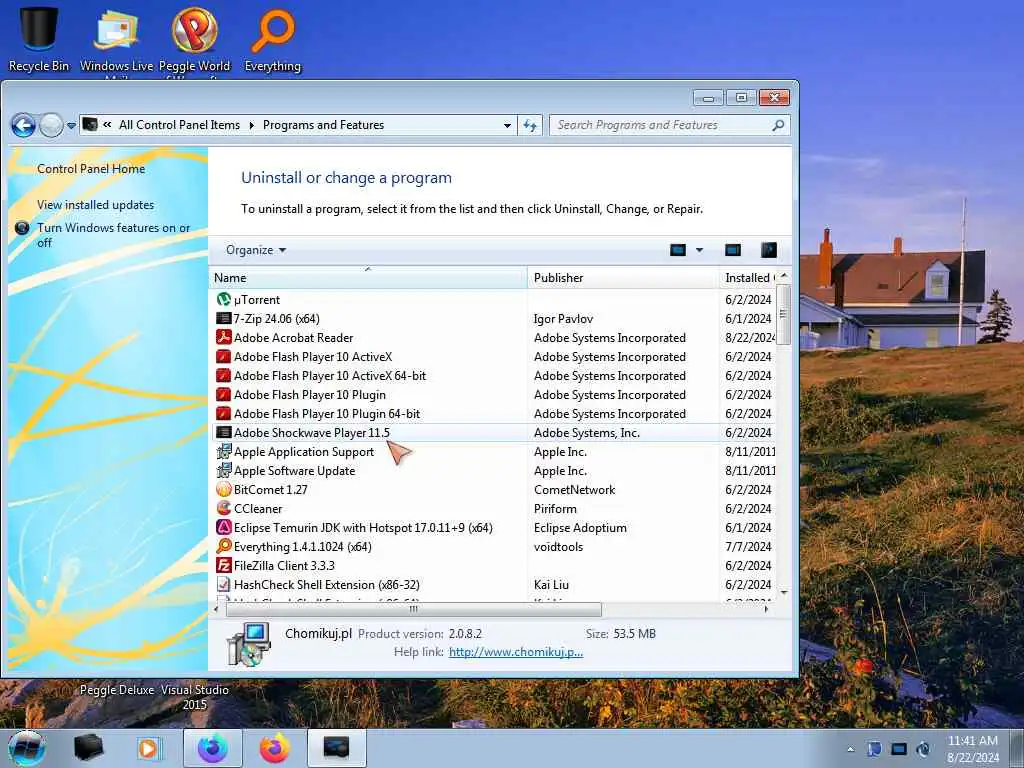Open the Organize dropdown menu
The image size is (1024, 768).
255,250
